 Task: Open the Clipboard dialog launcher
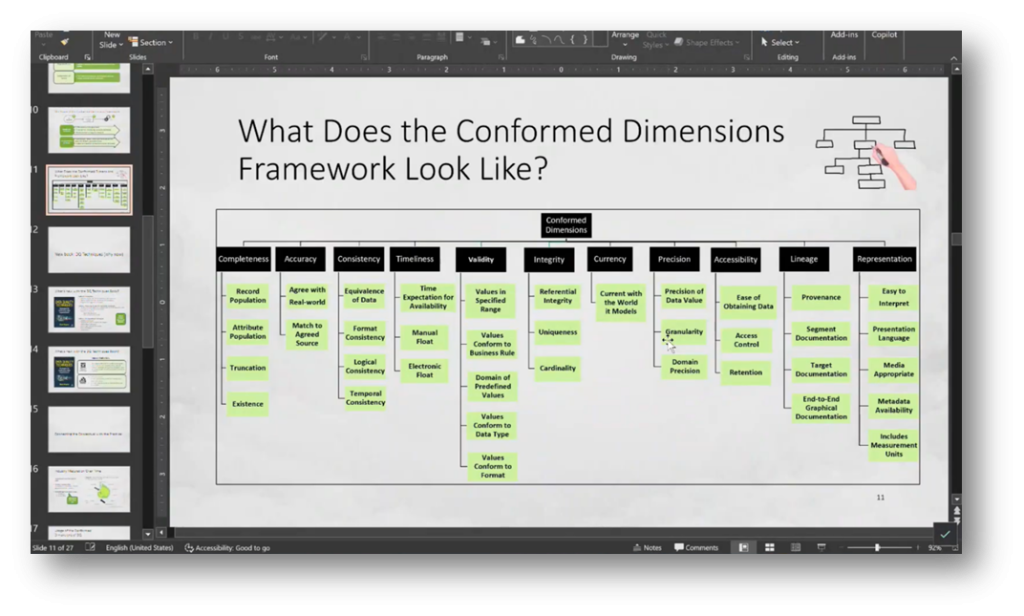[88, 57]
